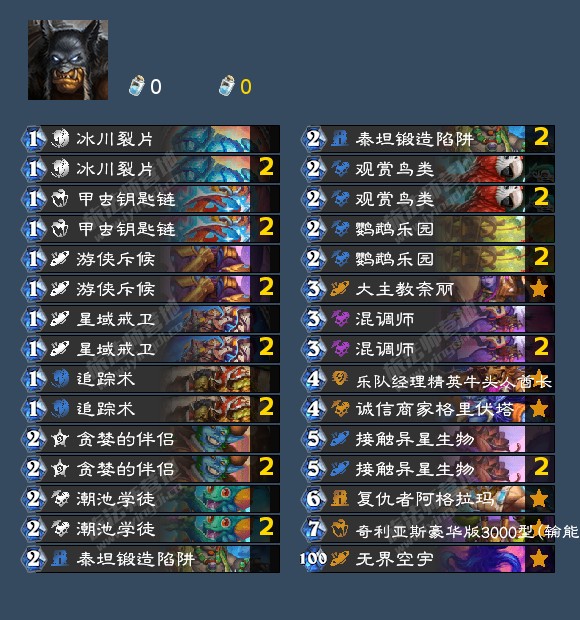Click the yellow dust bottle icon
Image resolution: width=580 pixels, height=620 pixels.
(x=227, y=85)
